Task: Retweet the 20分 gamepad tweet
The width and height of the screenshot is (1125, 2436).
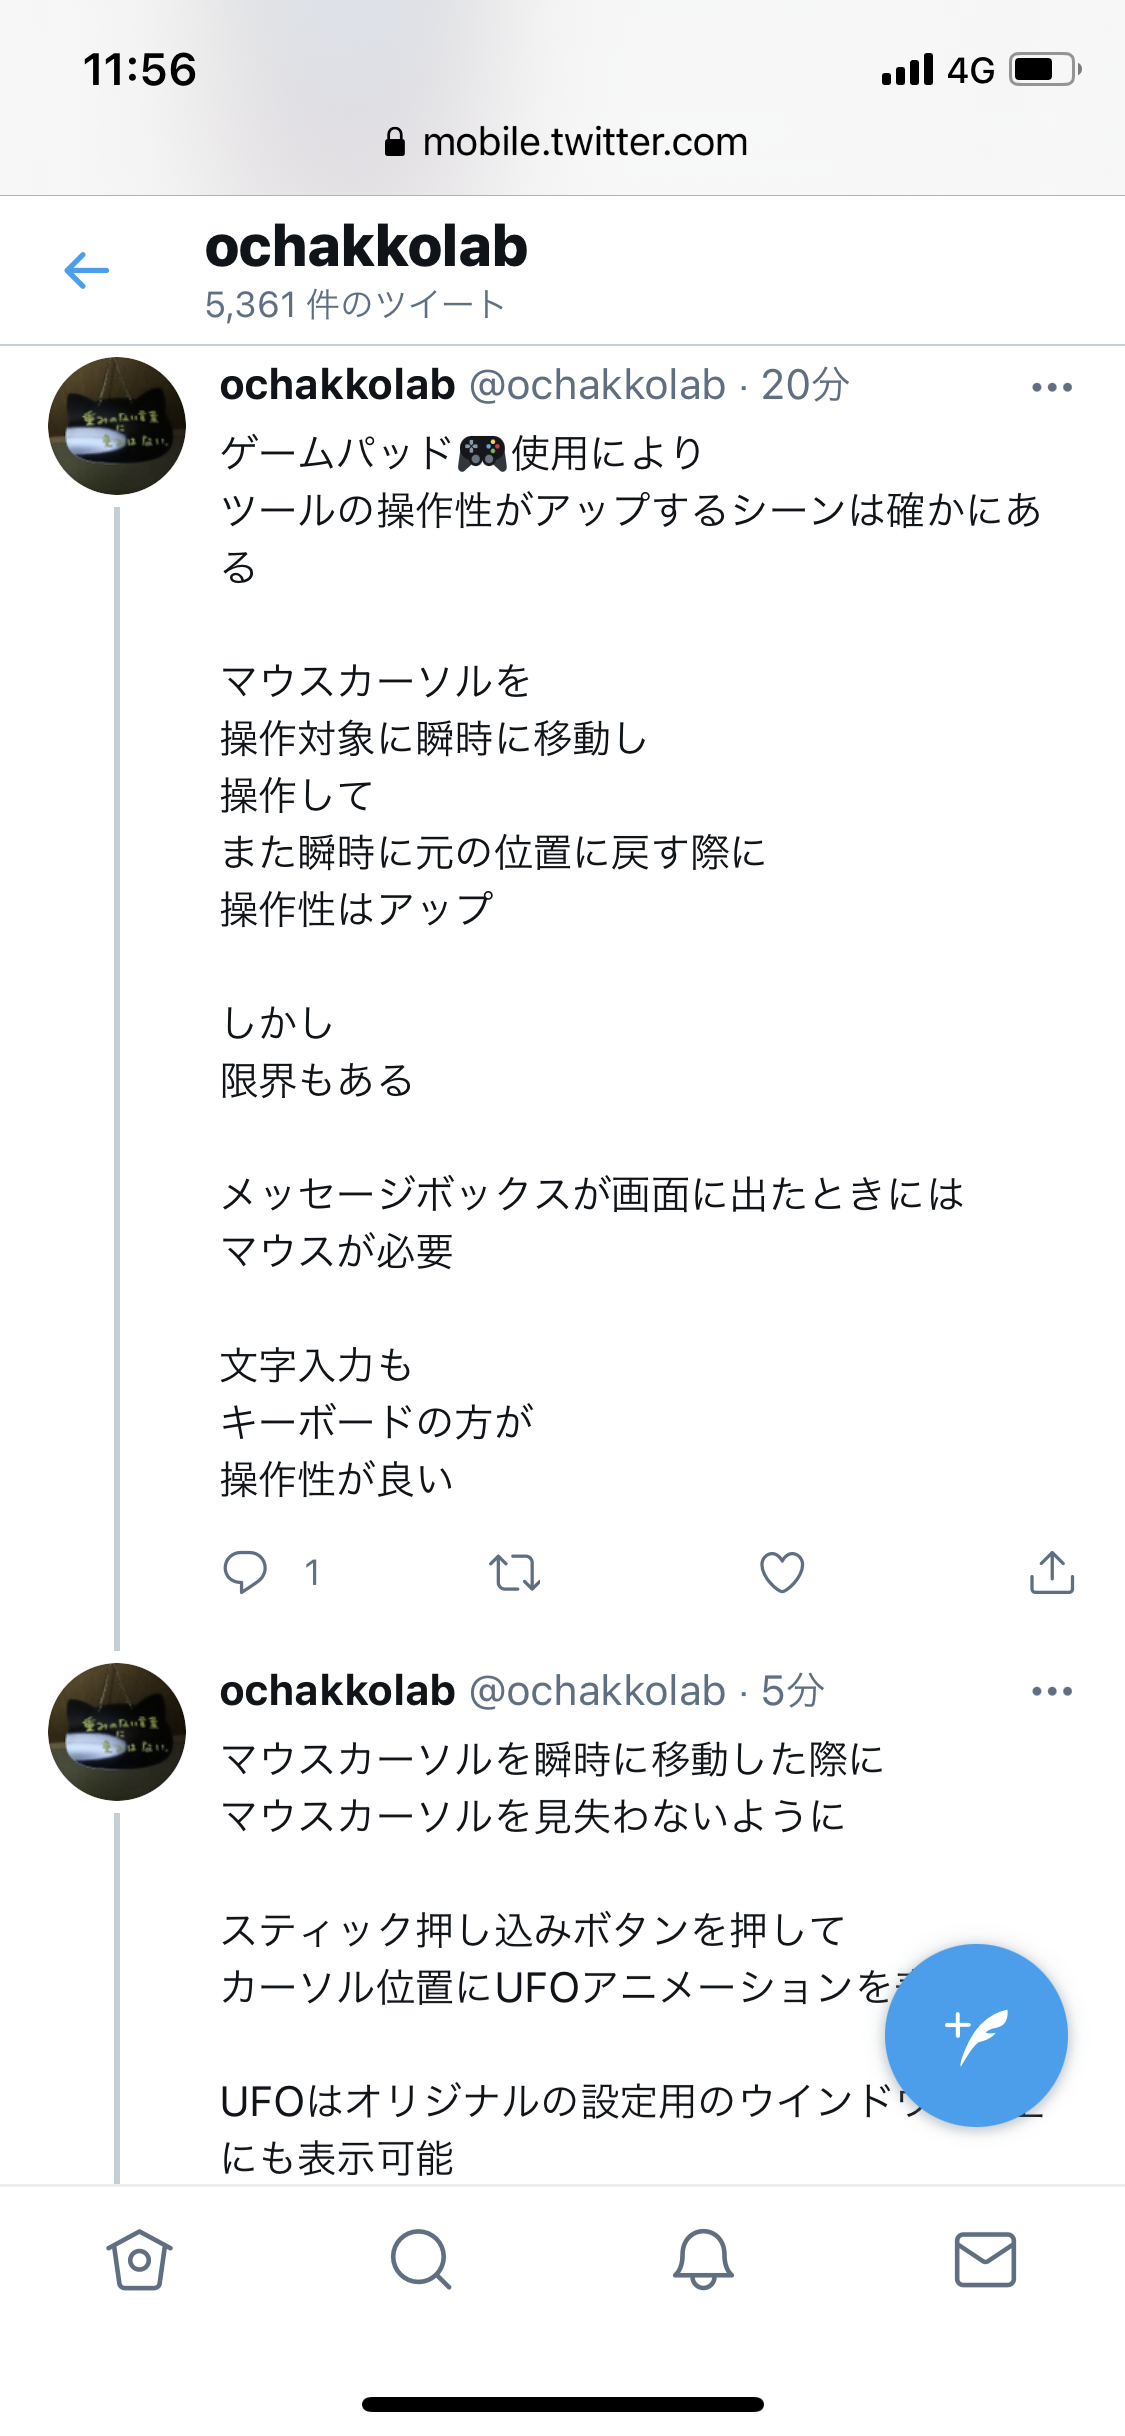Action: [514, 1572]
